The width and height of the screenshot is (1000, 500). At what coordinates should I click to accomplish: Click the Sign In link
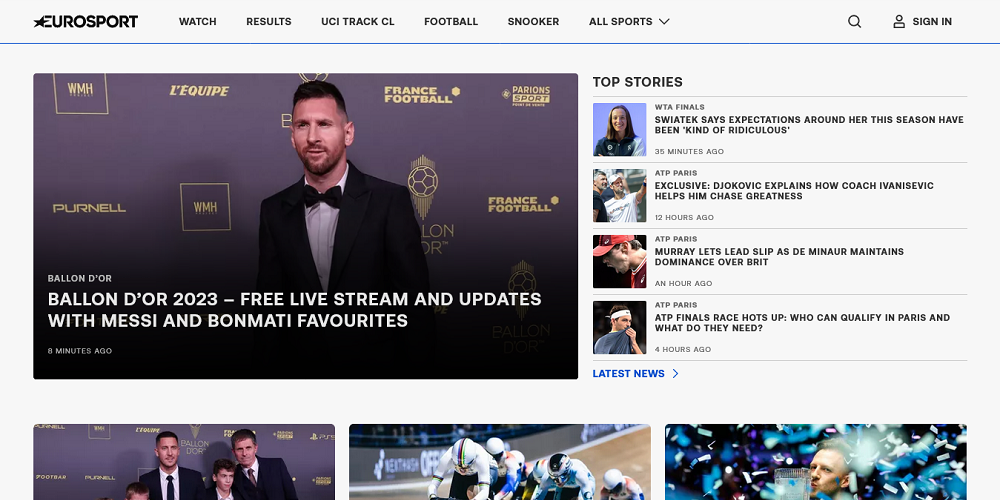point(932,22)
